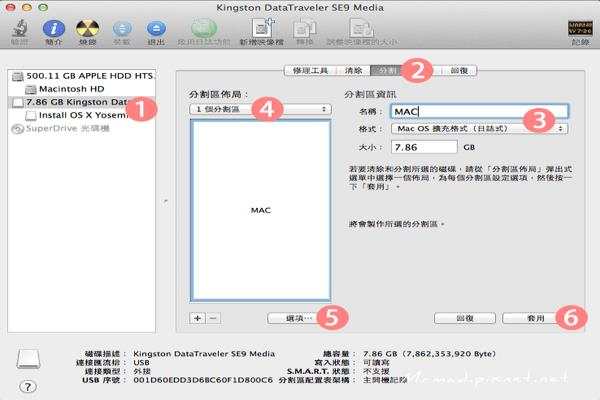This screenshot has width=600, height=400.
Task: Click the Verify microscope toolbar icon
Action: [x=20, y=29]
